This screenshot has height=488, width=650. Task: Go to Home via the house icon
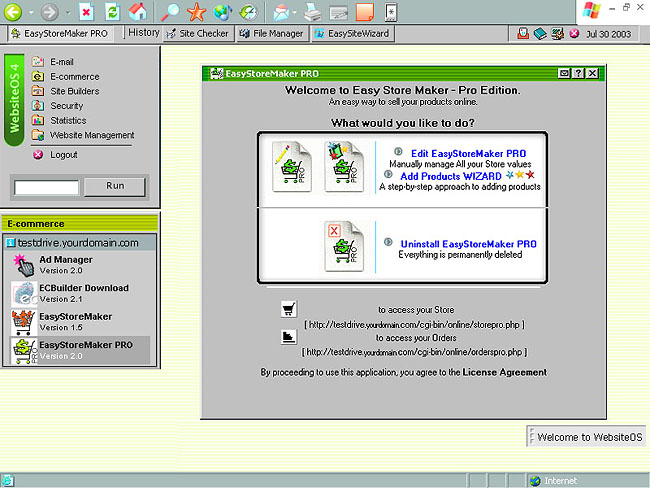(x=138, y=11)
